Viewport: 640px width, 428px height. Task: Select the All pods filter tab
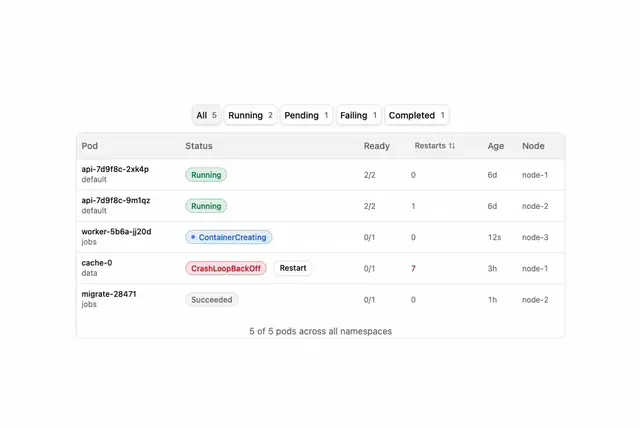coord(207,115)
